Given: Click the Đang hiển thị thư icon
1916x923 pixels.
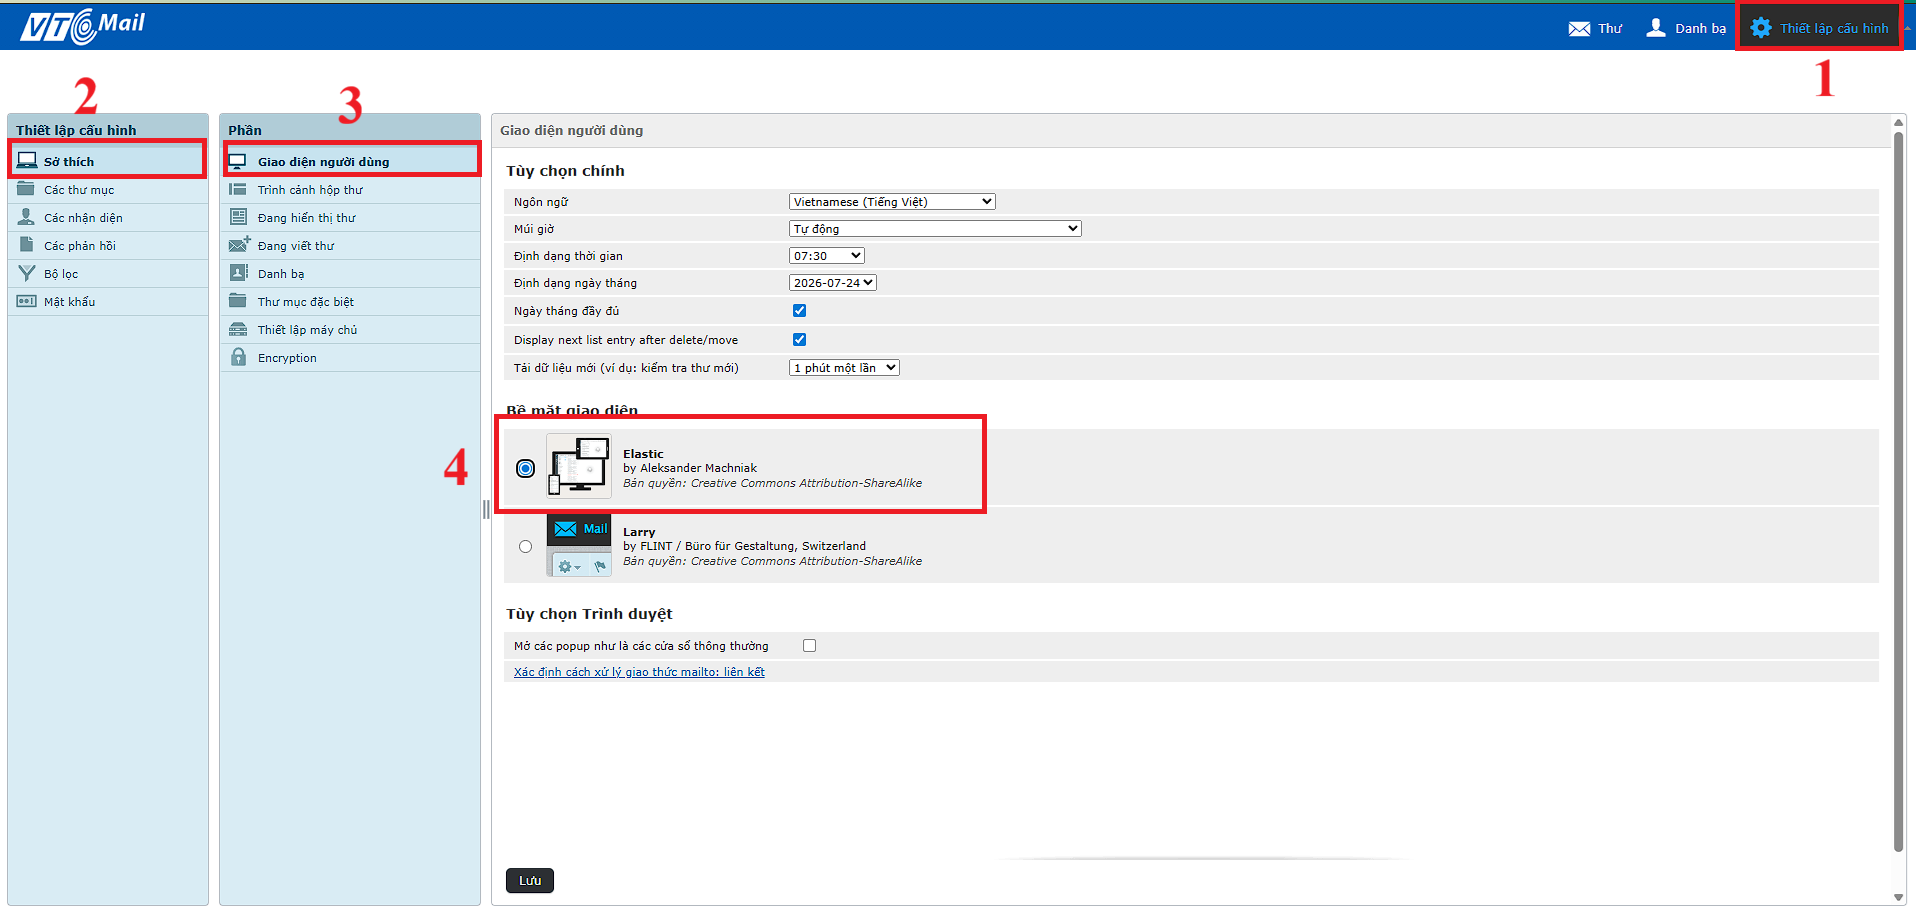Looking at the screenshot, I should 238,216.
